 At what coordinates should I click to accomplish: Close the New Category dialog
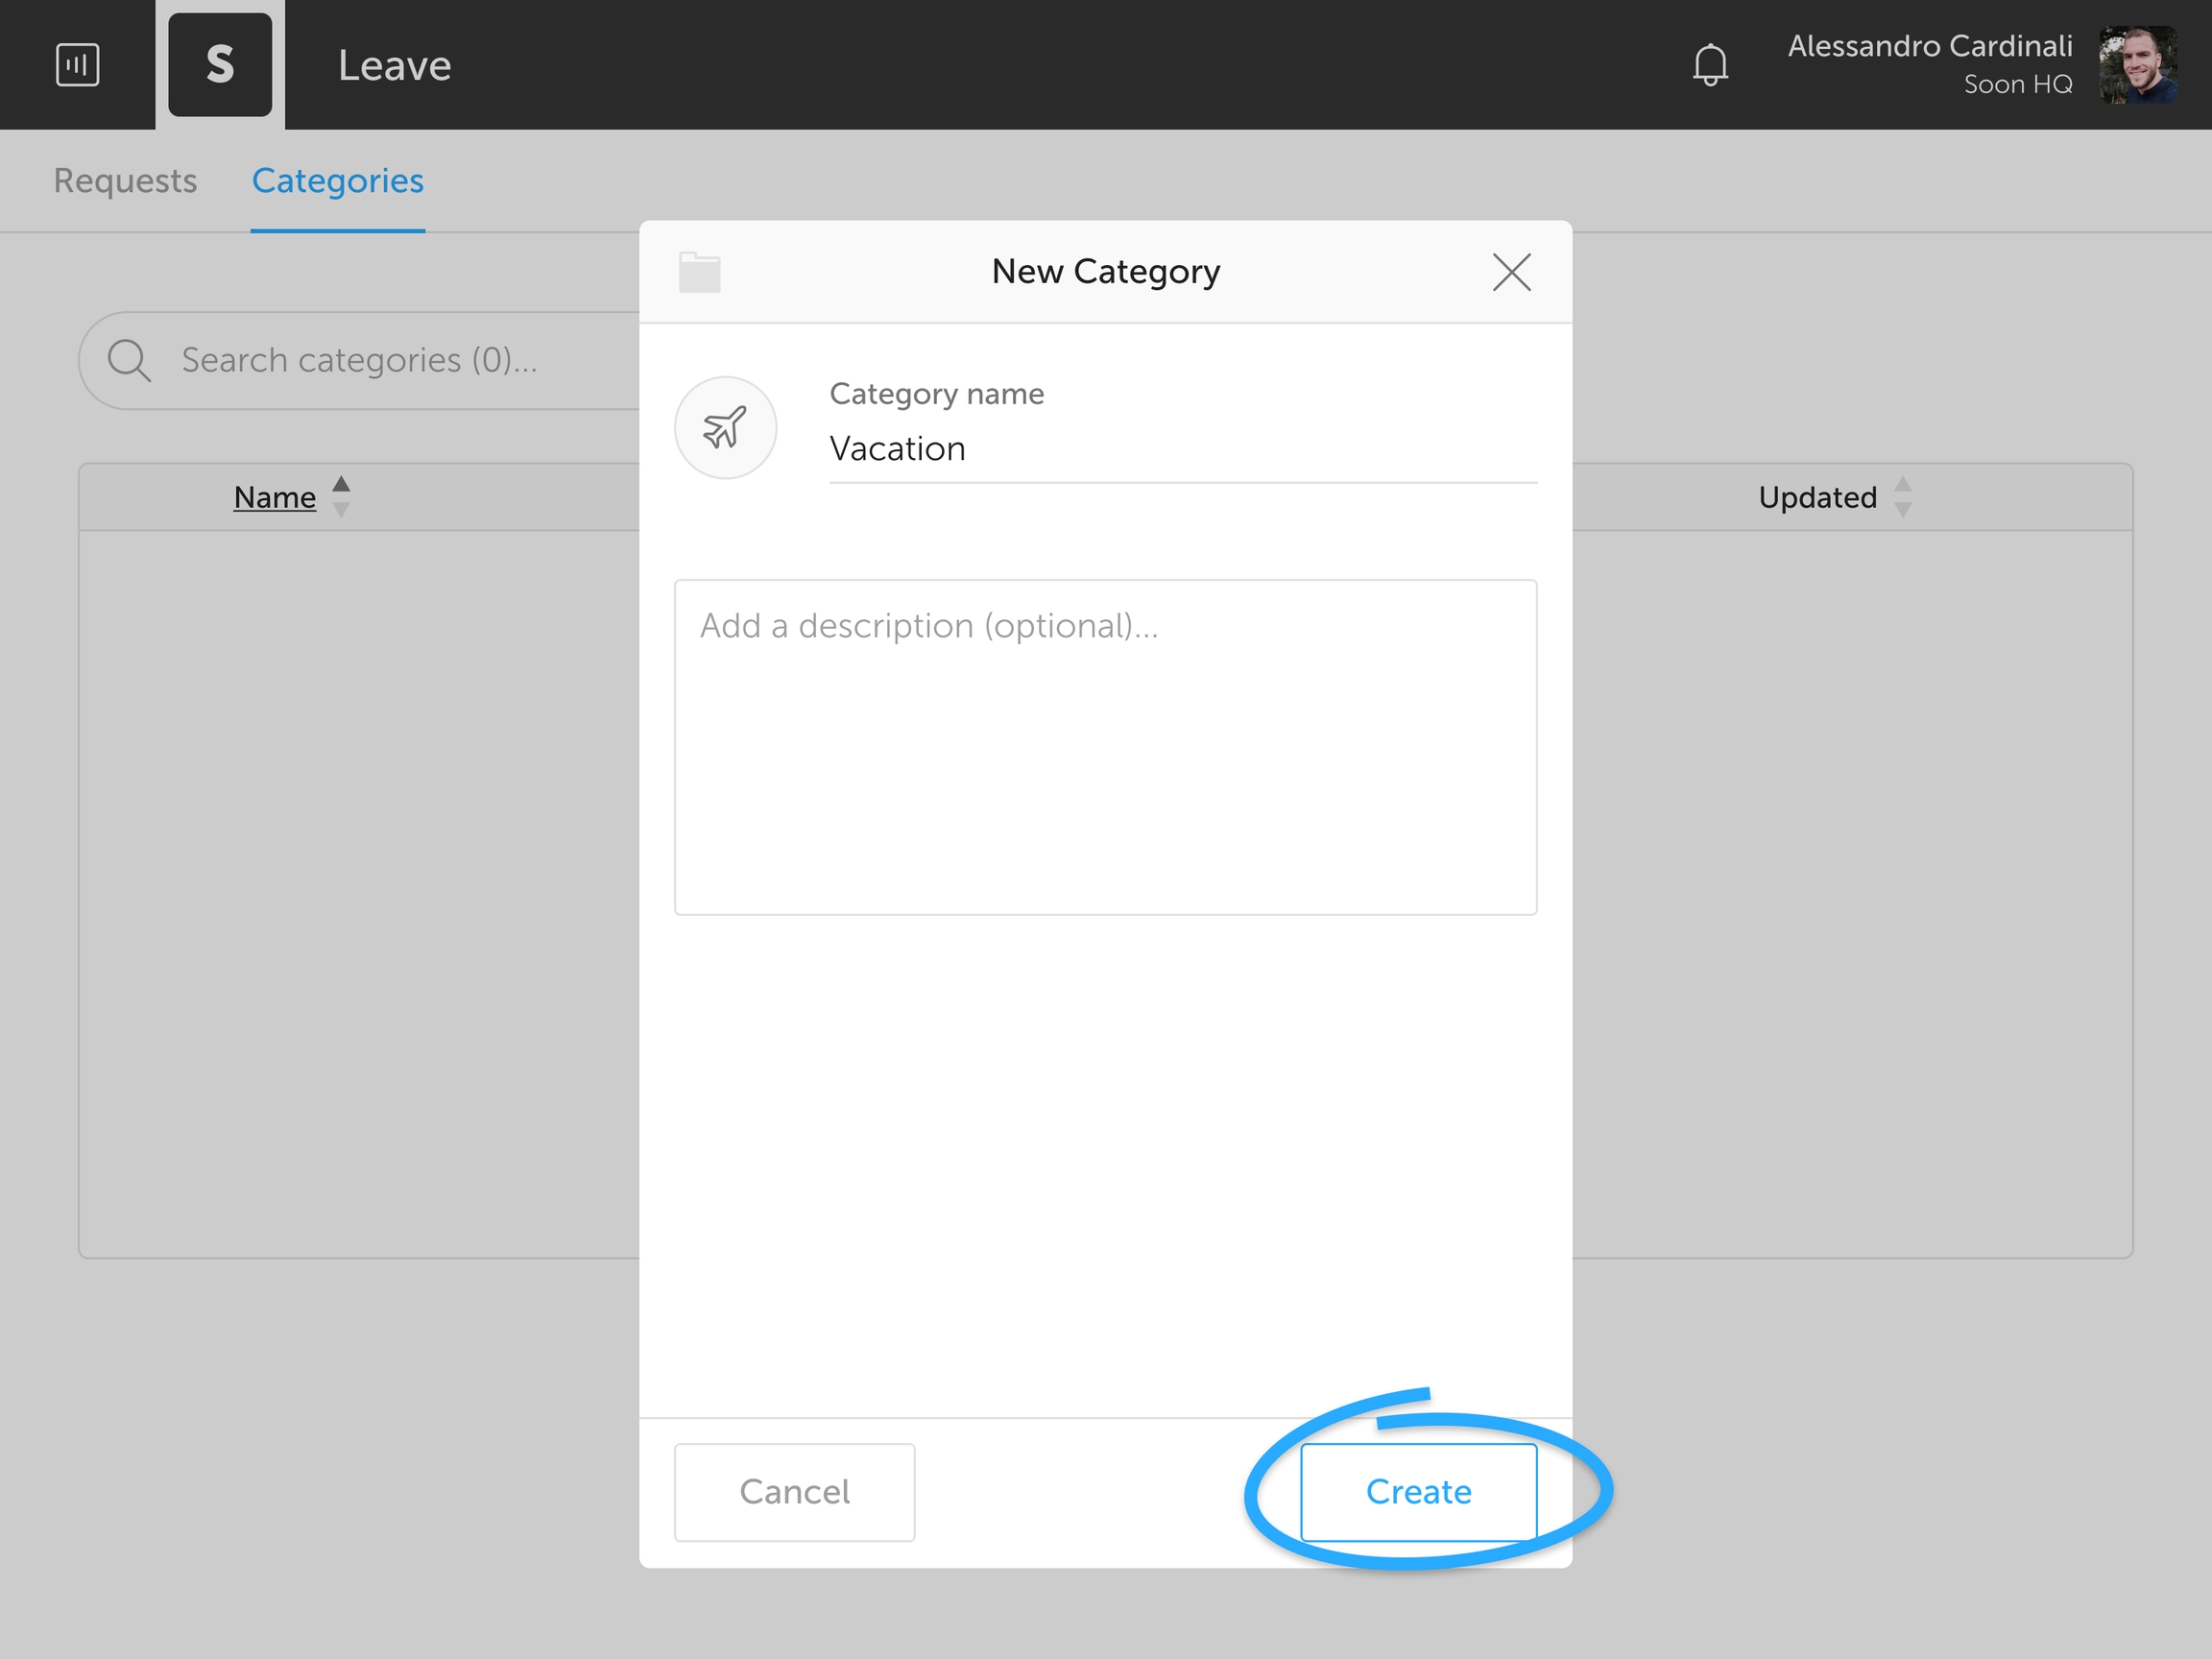tap(1511, 272)
